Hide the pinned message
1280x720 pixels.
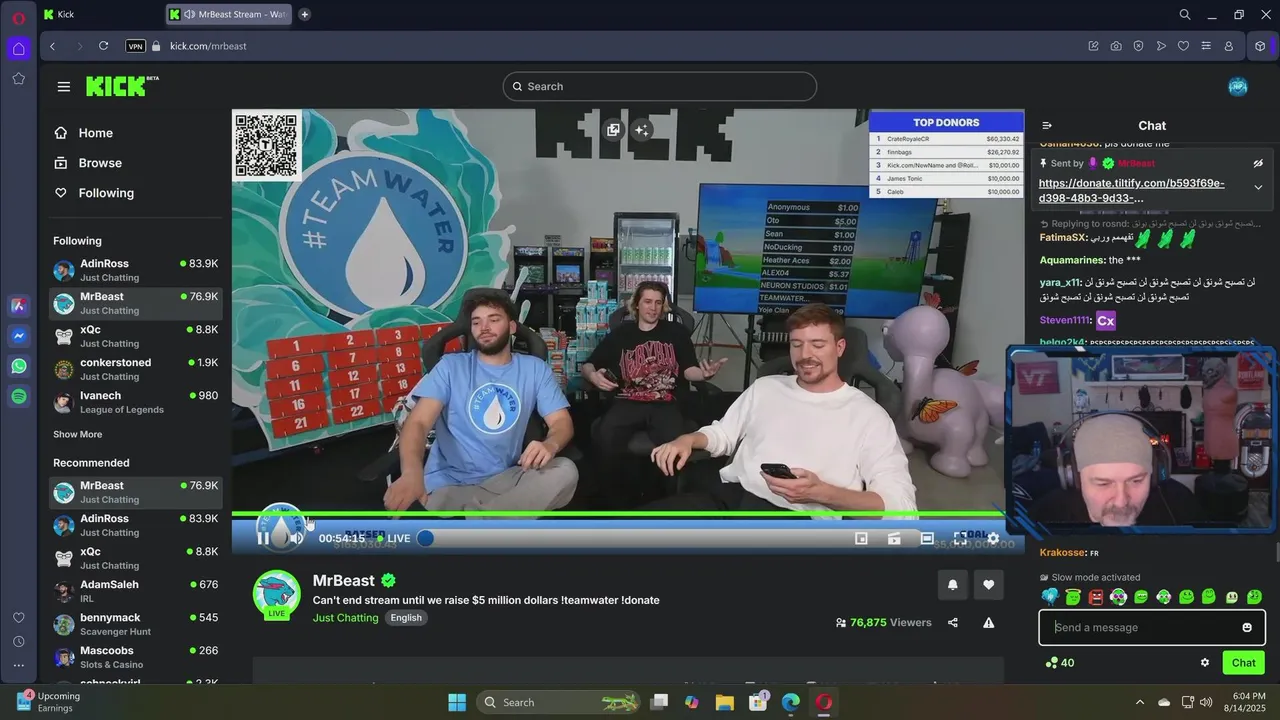click(1258, 163)
